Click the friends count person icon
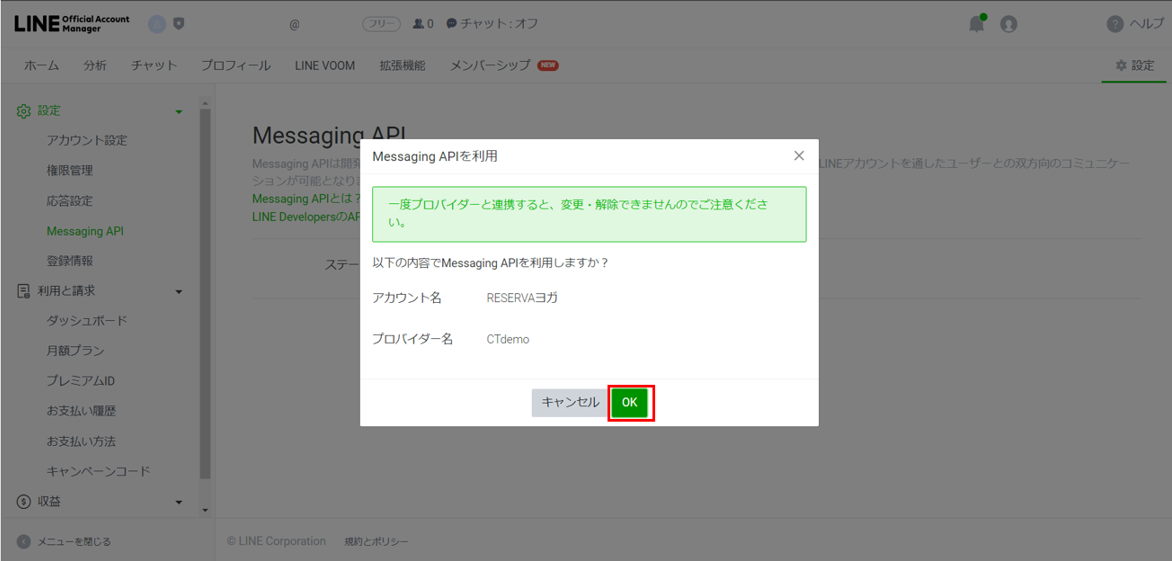 [x=418, y=24]
